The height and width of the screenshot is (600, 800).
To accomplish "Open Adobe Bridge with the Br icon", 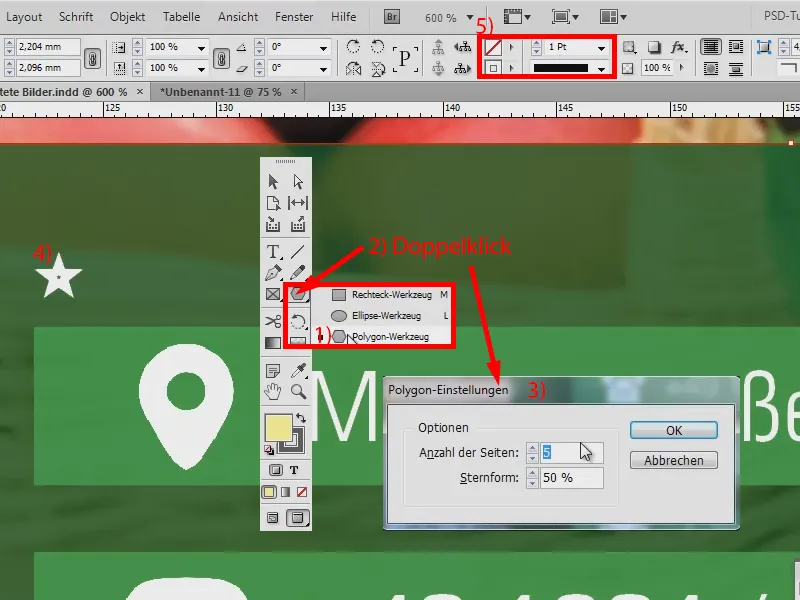I will [392, 17].
